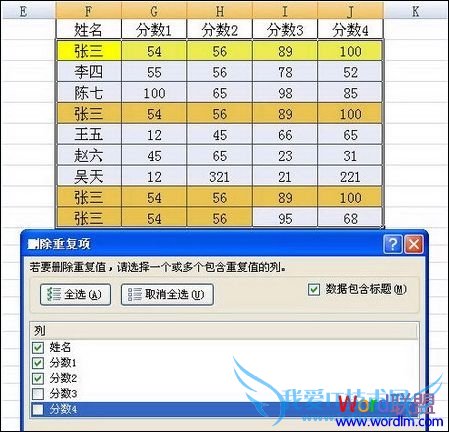Toggle the 数据包含标题 checkbox
The width and height of the screenshot is (449, 432).
[314, 289]
